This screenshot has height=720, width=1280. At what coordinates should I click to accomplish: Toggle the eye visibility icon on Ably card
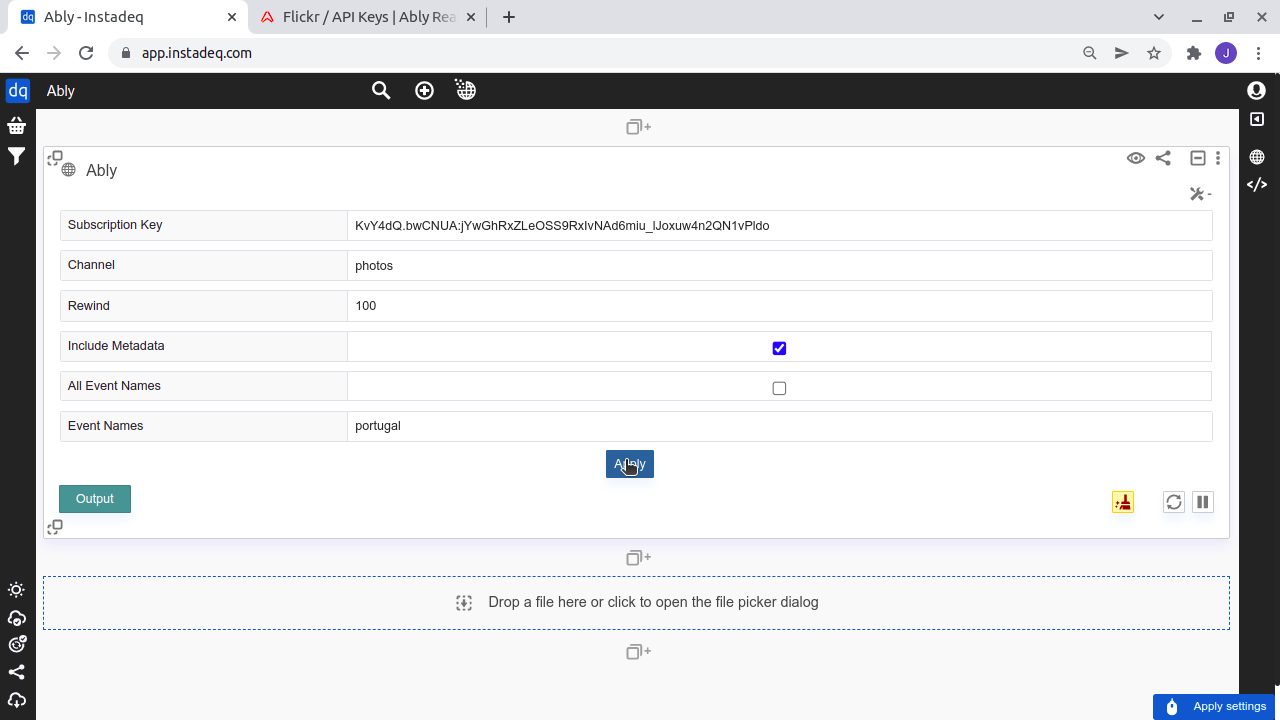(1136, 158)
